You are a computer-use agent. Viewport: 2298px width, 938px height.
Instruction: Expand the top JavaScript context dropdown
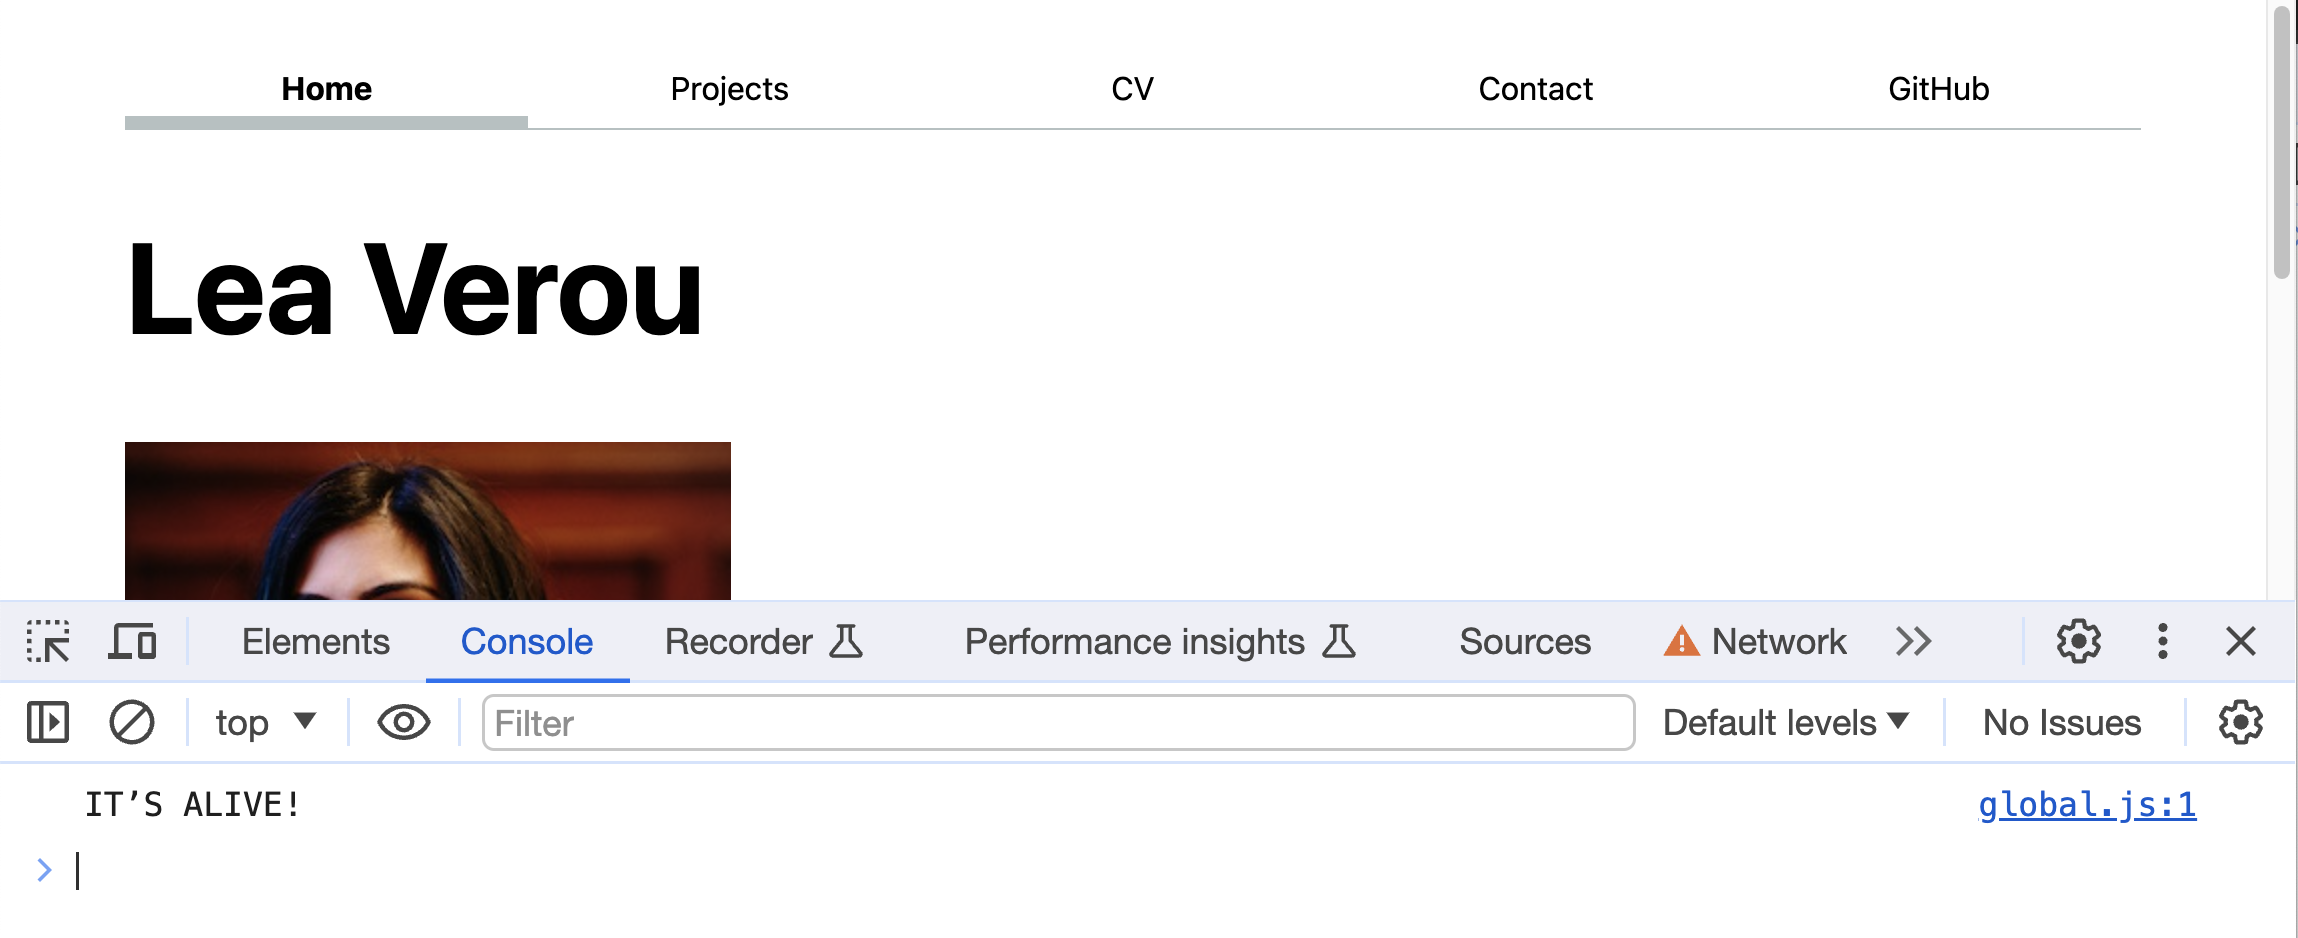click(265, 722)
